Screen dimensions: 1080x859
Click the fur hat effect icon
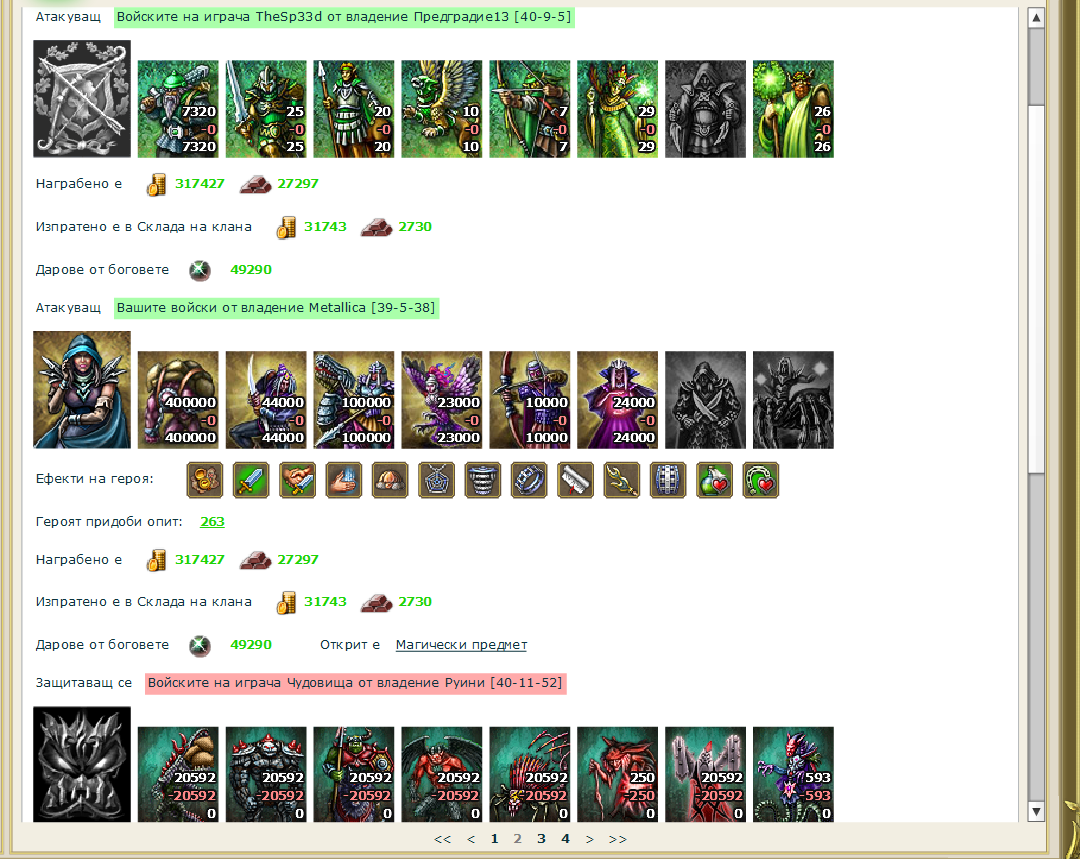point(390,479)
